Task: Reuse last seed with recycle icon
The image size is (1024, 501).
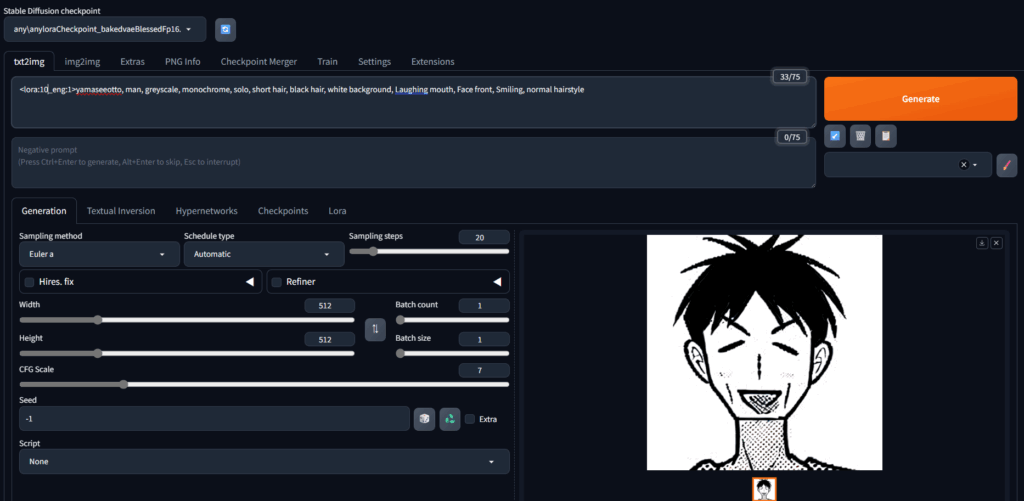Action: point(450,419)
